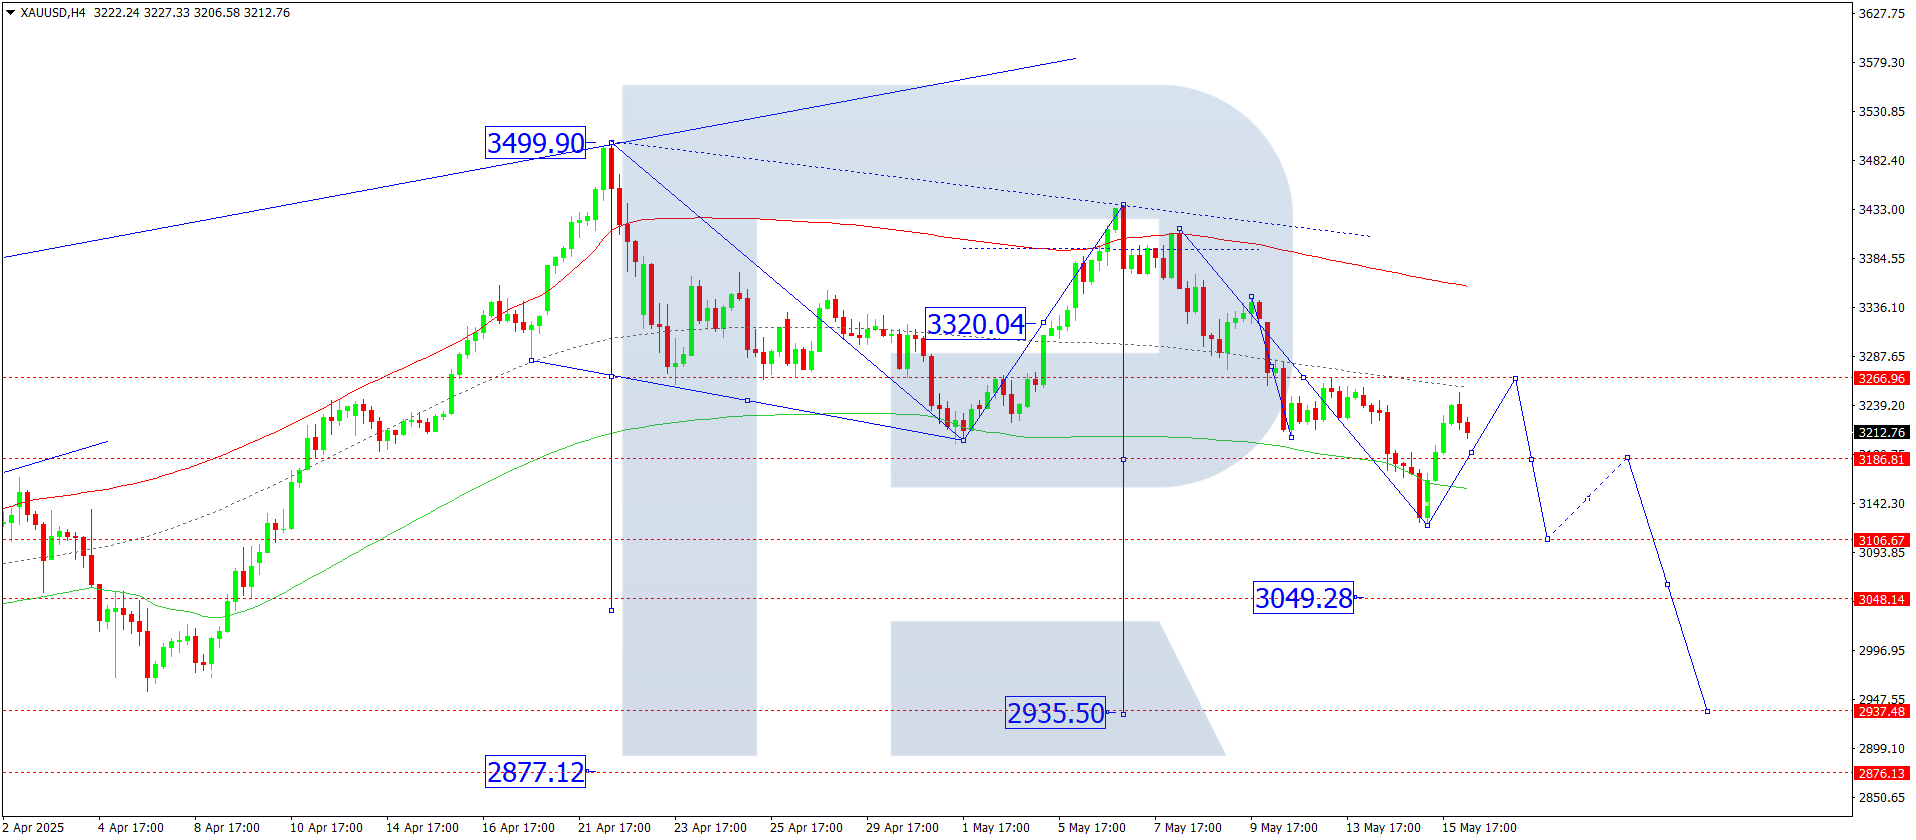This screenshot has height=840, width=1916.
Task: Select the 2877.12 price label
Action: pyautogui.click(x=535, y=772)
